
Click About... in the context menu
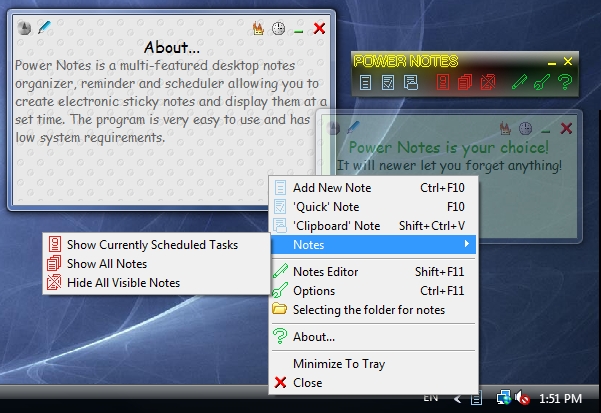[374, 337]
